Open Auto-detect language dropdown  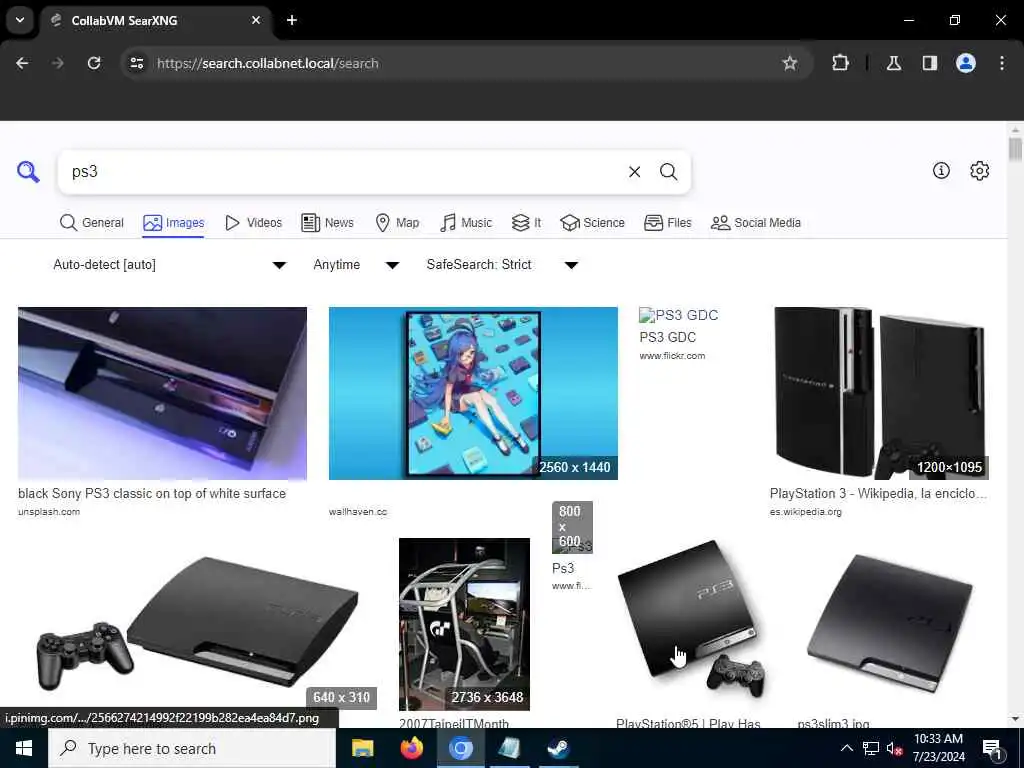pyautogui.click(x=170, y=264)
